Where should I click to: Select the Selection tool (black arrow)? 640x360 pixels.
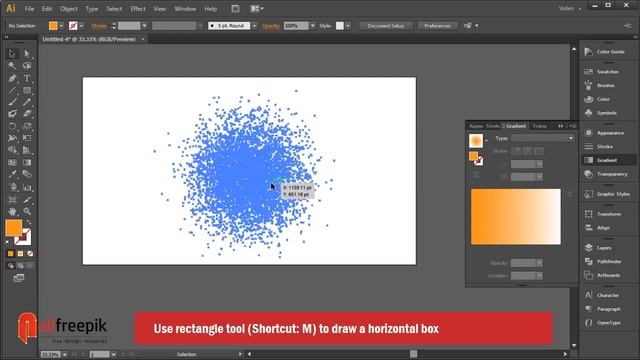pos(12,53)
